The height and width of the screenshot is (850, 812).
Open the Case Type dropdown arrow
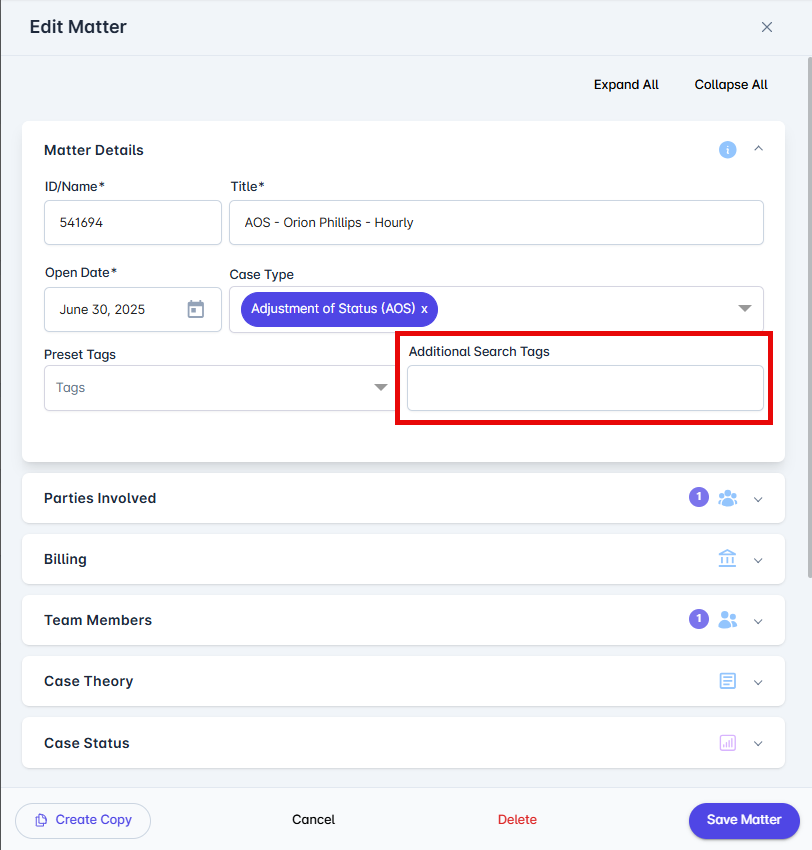pos(745,308)
